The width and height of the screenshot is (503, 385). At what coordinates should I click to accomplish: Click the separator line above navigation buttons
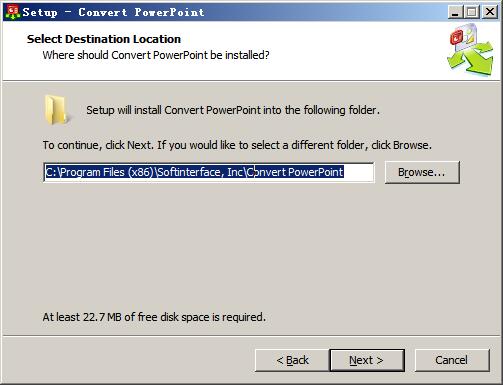click(x=251, y=336)
